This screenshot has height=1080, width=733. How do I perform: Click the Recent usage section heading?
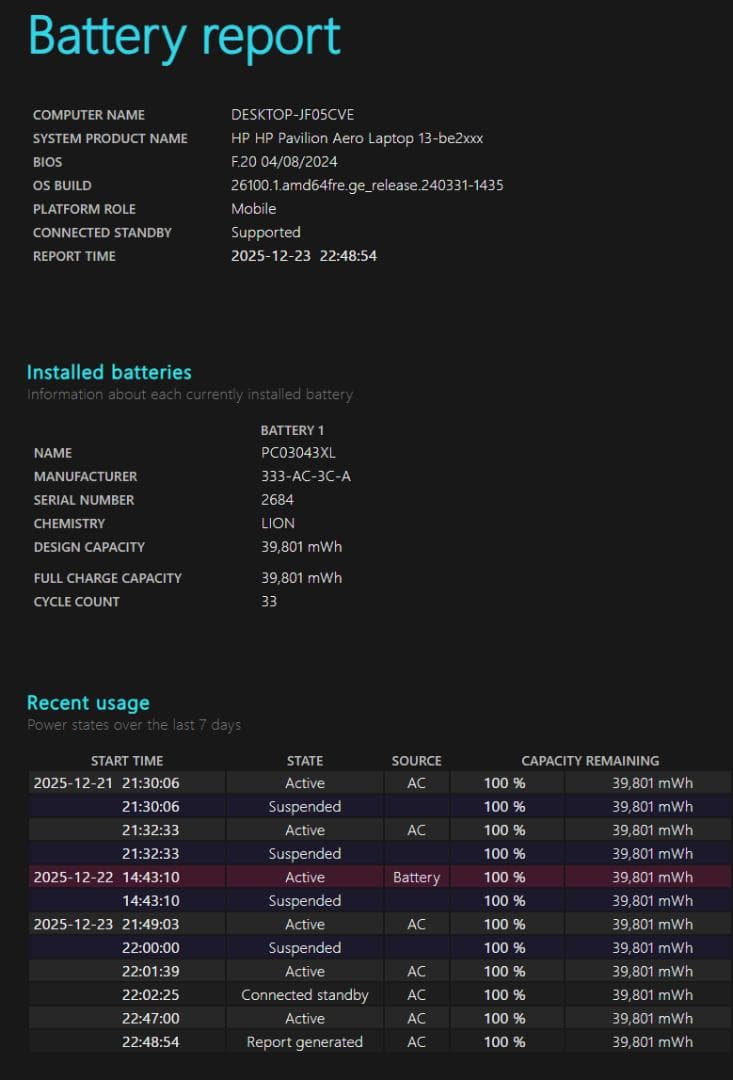click(x=88, y=702)
